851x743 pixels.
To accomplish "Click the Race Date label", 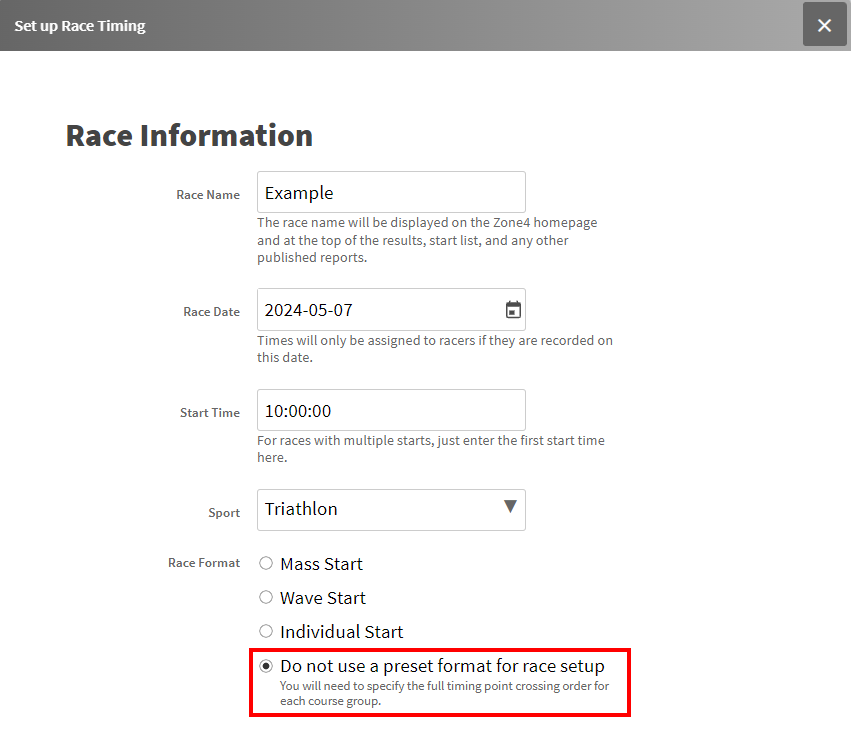I will pos(211,312).
